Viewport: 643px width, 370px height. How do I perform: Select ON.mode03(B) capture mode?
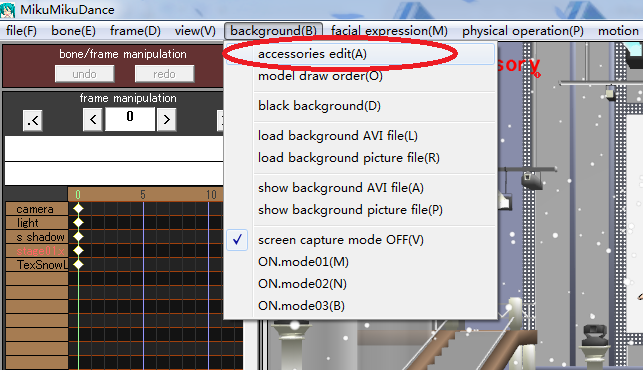(x=360, y=306)
